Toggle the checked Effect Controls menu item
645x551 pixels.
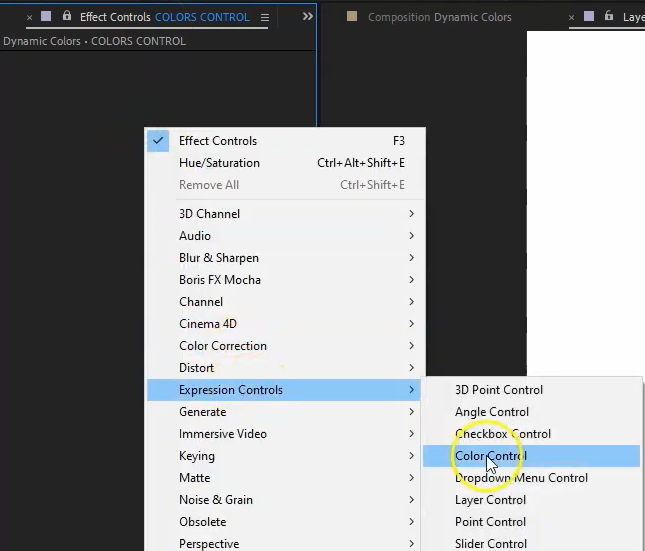pos(217,141)
